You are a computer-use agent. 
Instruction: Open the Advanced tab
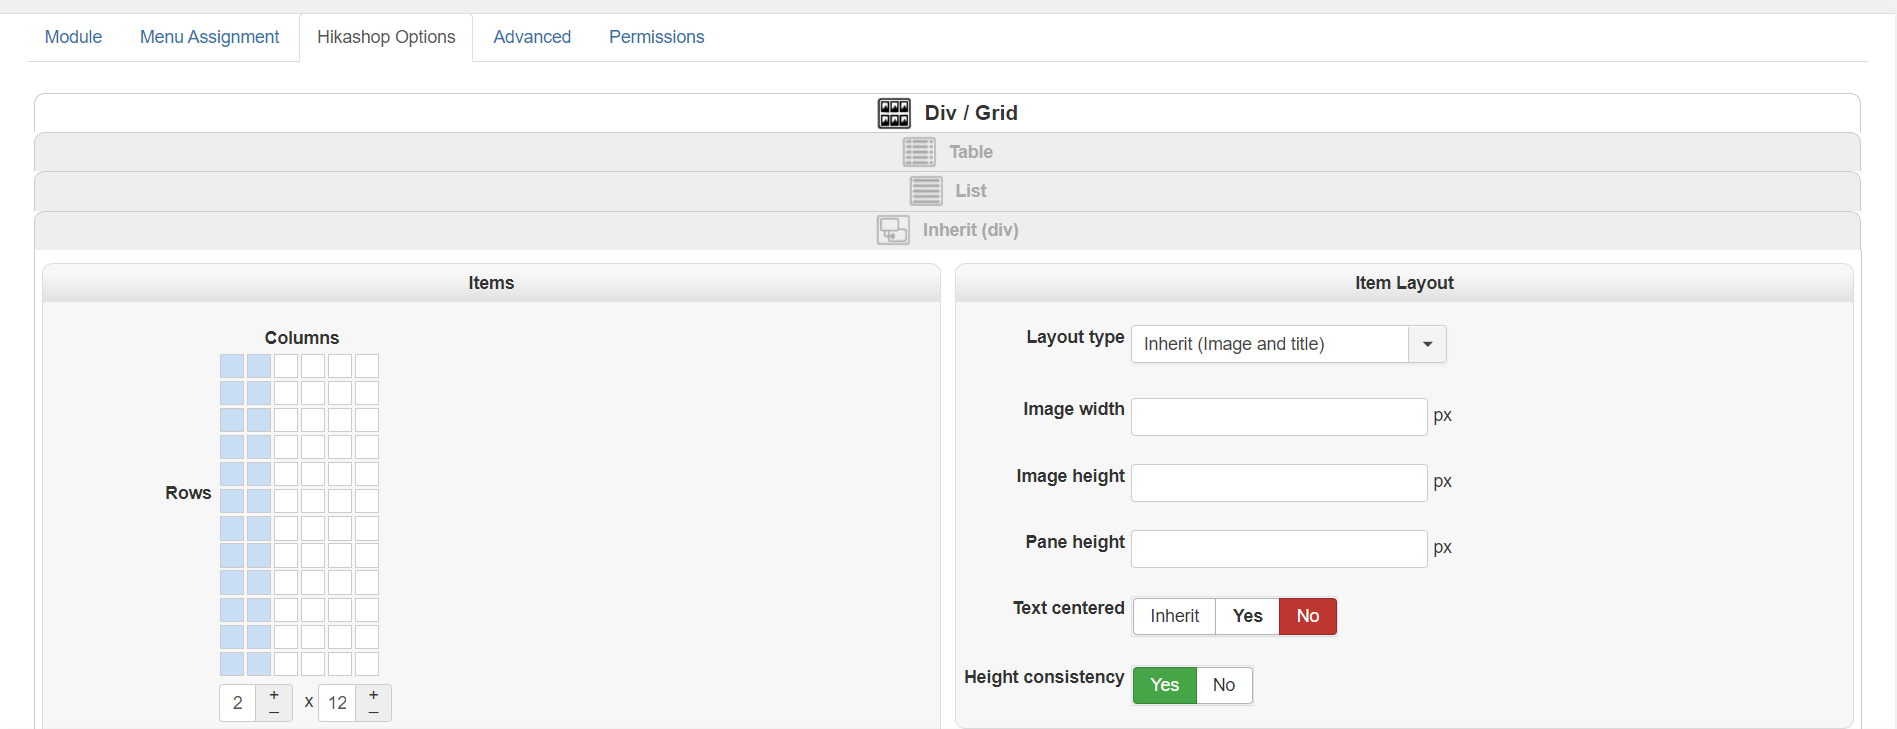(532, 37)
